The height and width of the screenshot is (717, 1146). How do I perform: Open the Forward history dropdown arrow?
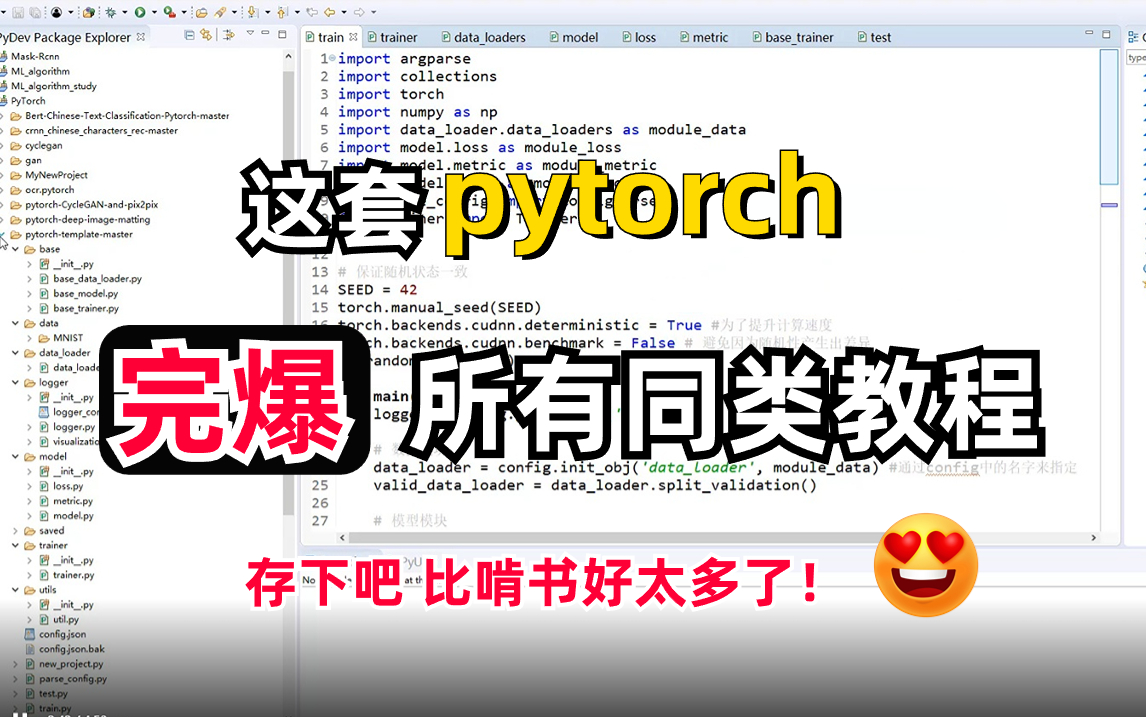click(x=373, y=12)
